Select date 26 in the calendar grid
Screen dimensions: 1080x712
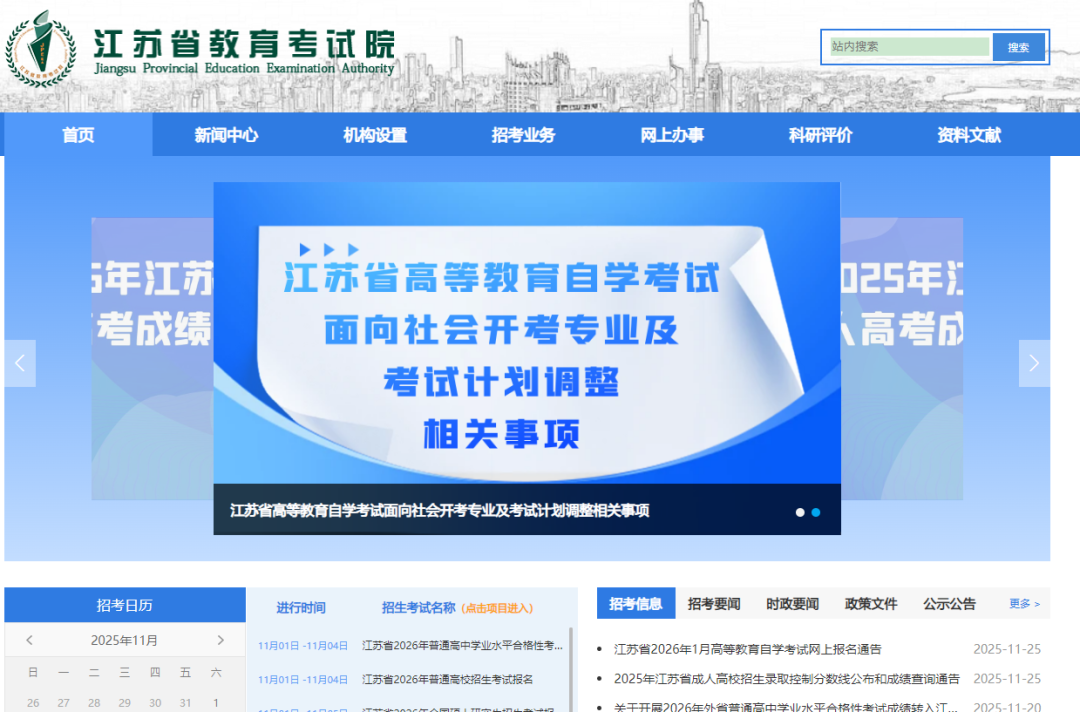click(x=32, y=702)
